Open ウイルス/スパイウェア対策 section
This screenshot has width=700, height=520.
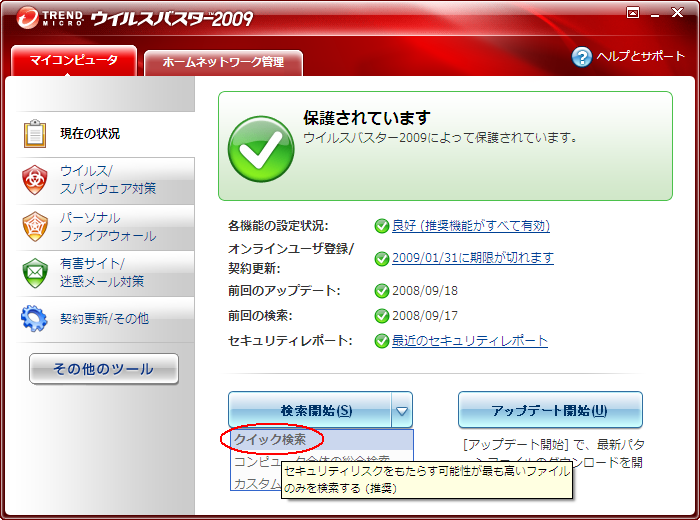pyautogui.click(x=105, y=180)
